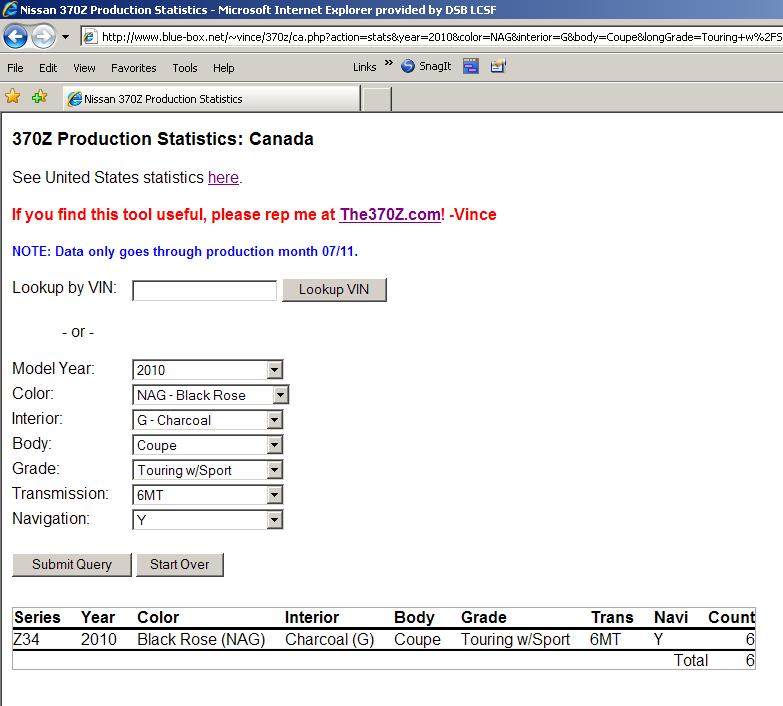The image size is (783, 706).
Task: Open the Transmission dropdown showing 6MT
Action: [207, 495]
